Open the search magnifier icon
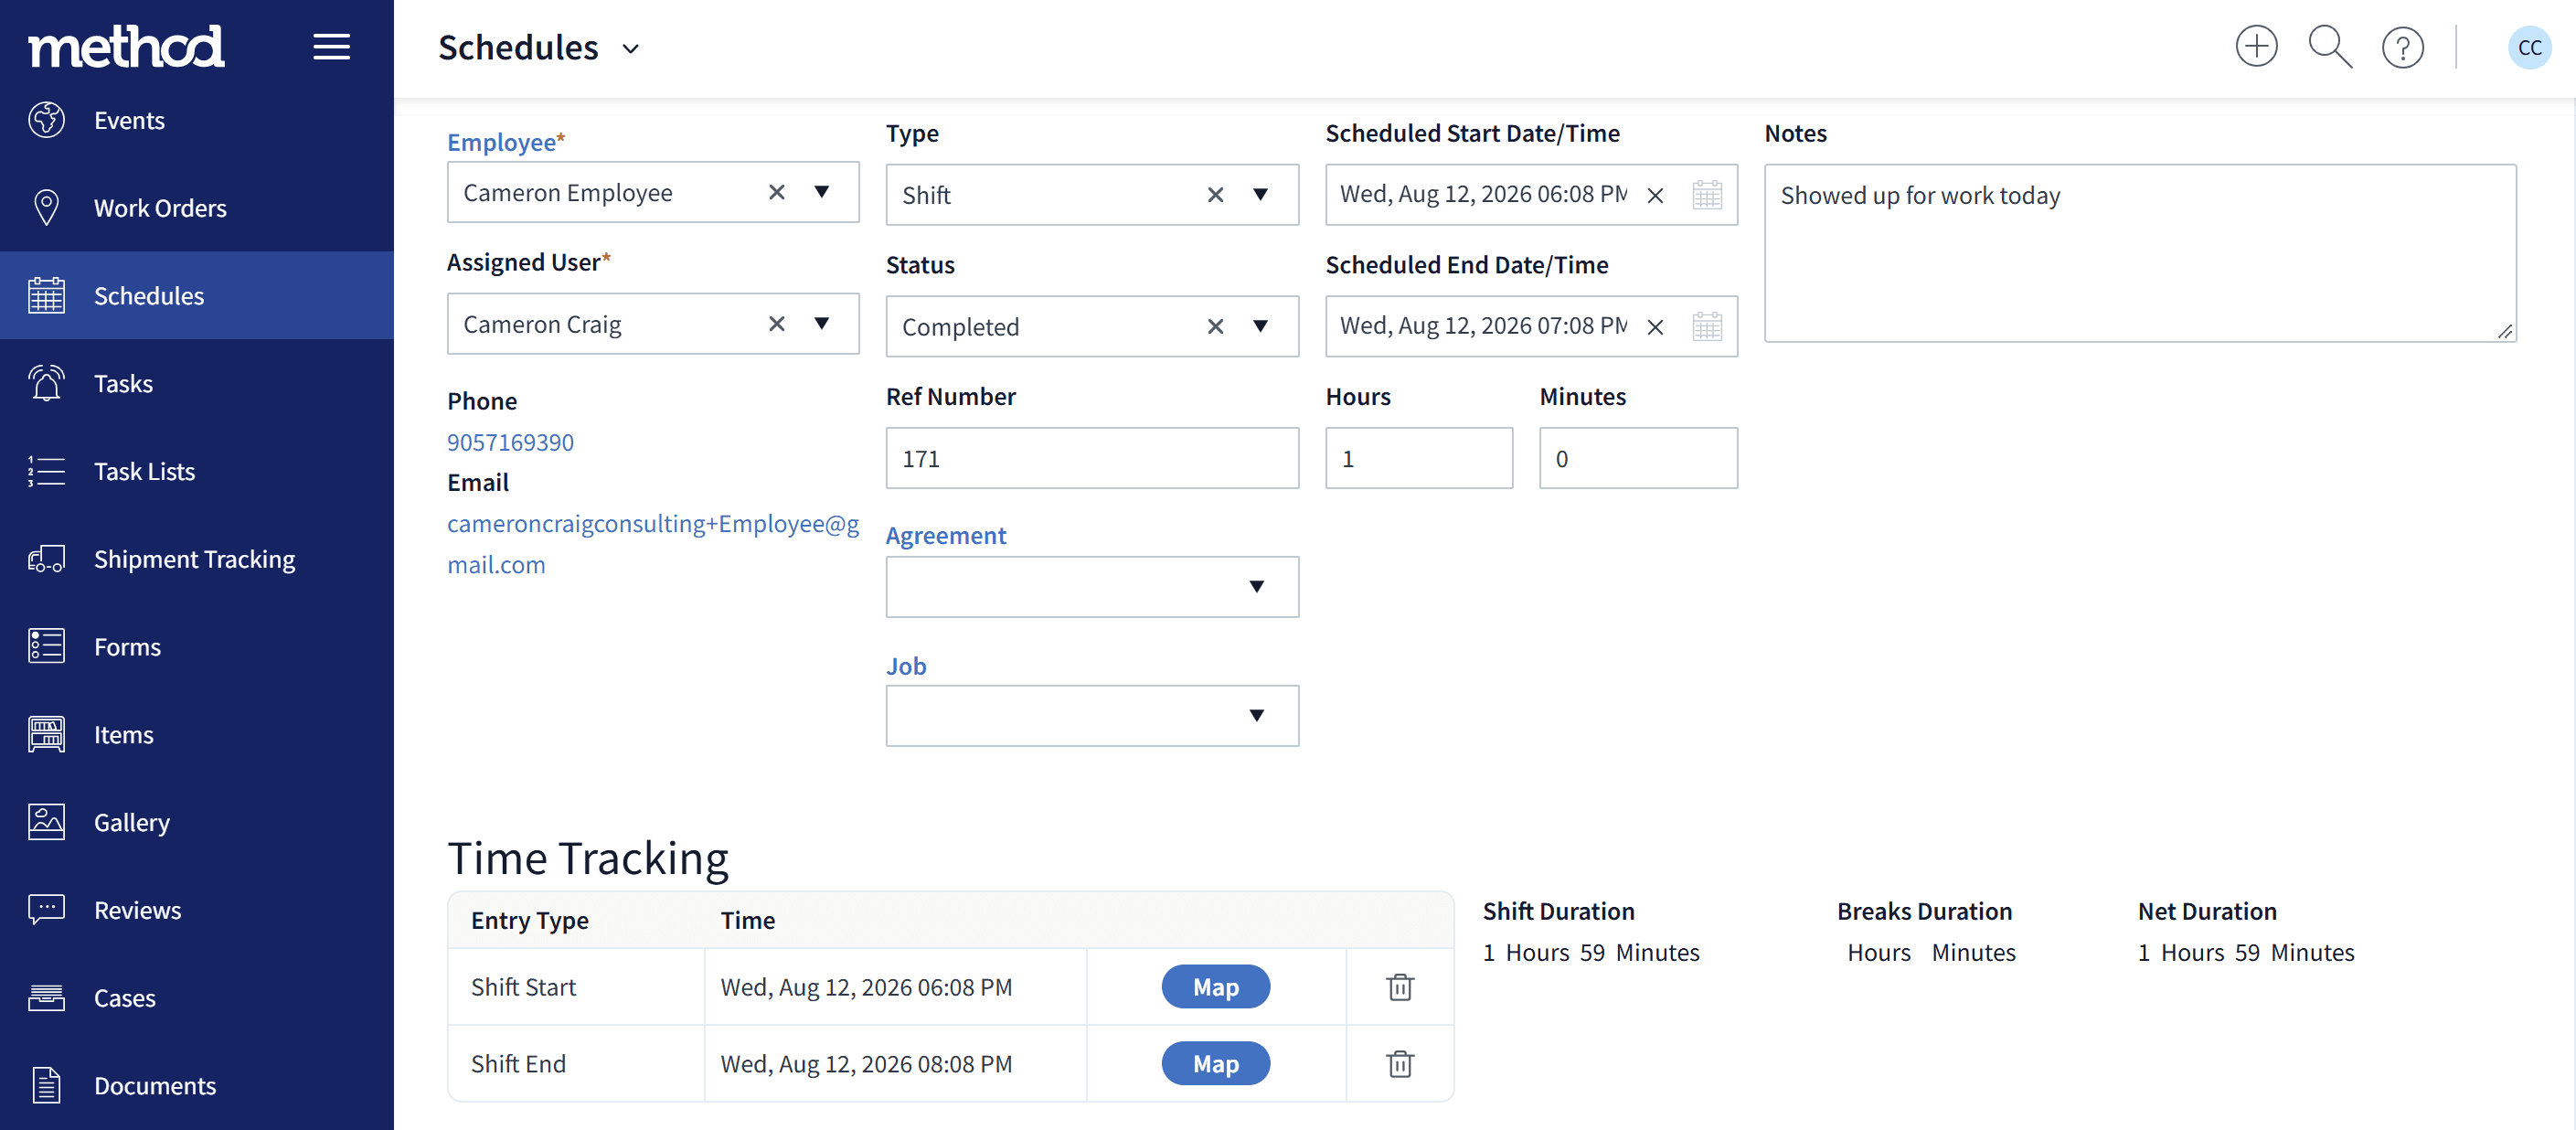The image size is (2576, 1130). click(x=2329, y=47)
